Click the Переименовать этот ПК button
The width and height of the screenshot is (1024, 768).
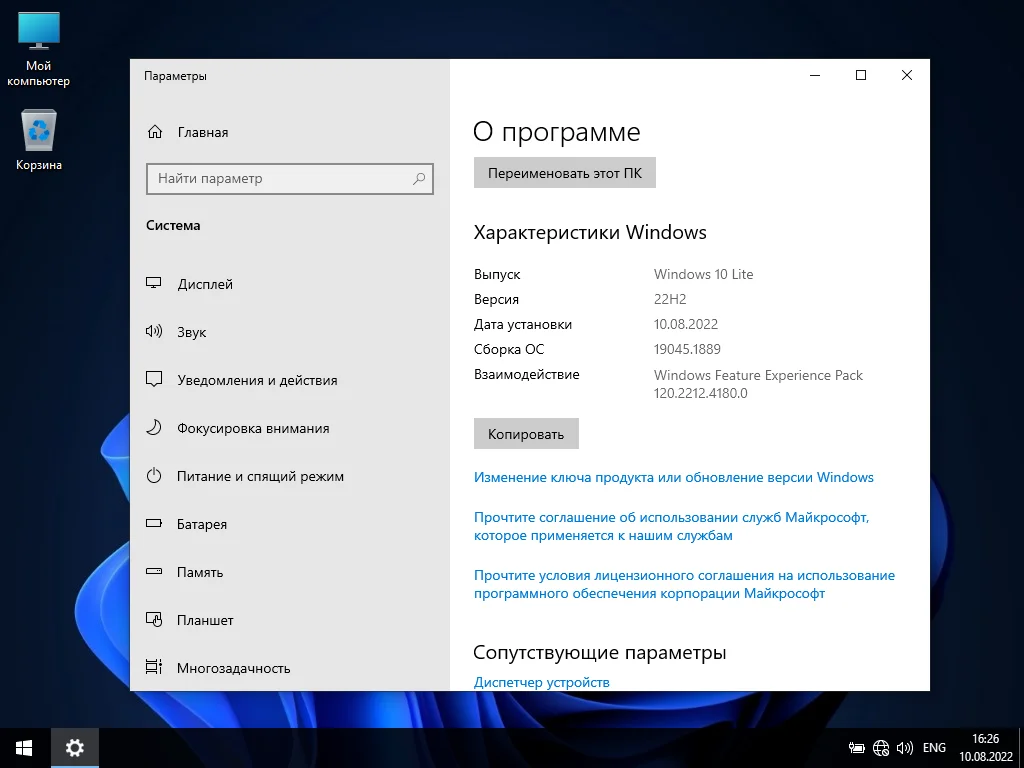click(x=564, y=173)
